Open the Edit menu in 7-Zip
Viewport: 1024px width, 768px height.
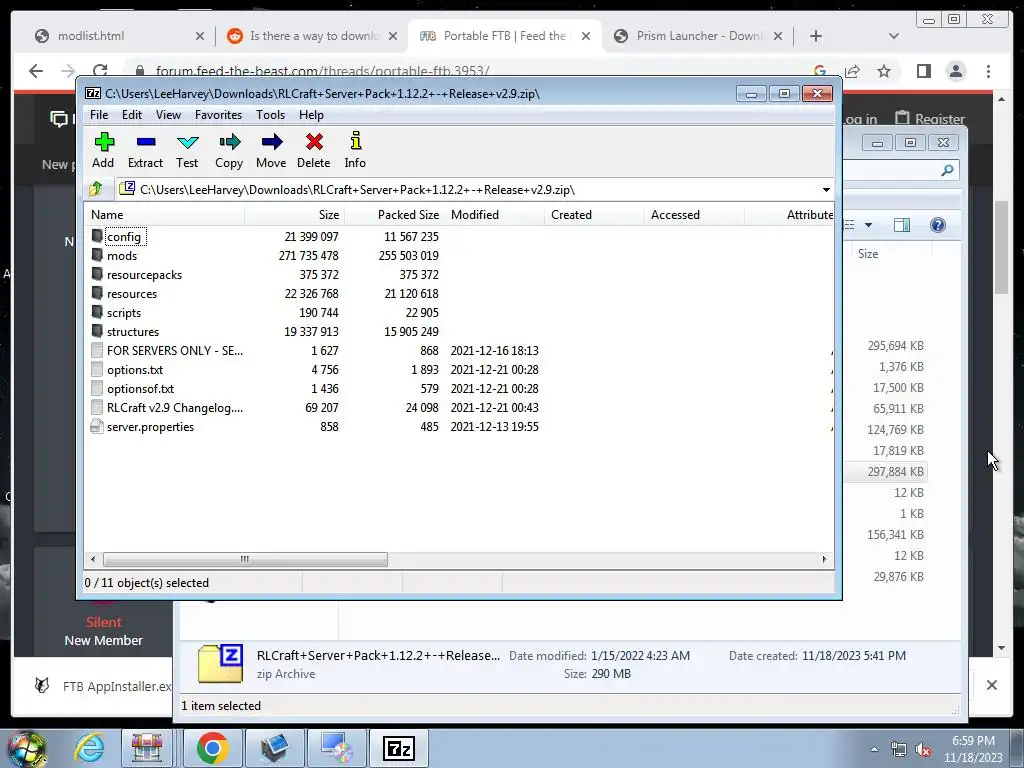[131, 115]
